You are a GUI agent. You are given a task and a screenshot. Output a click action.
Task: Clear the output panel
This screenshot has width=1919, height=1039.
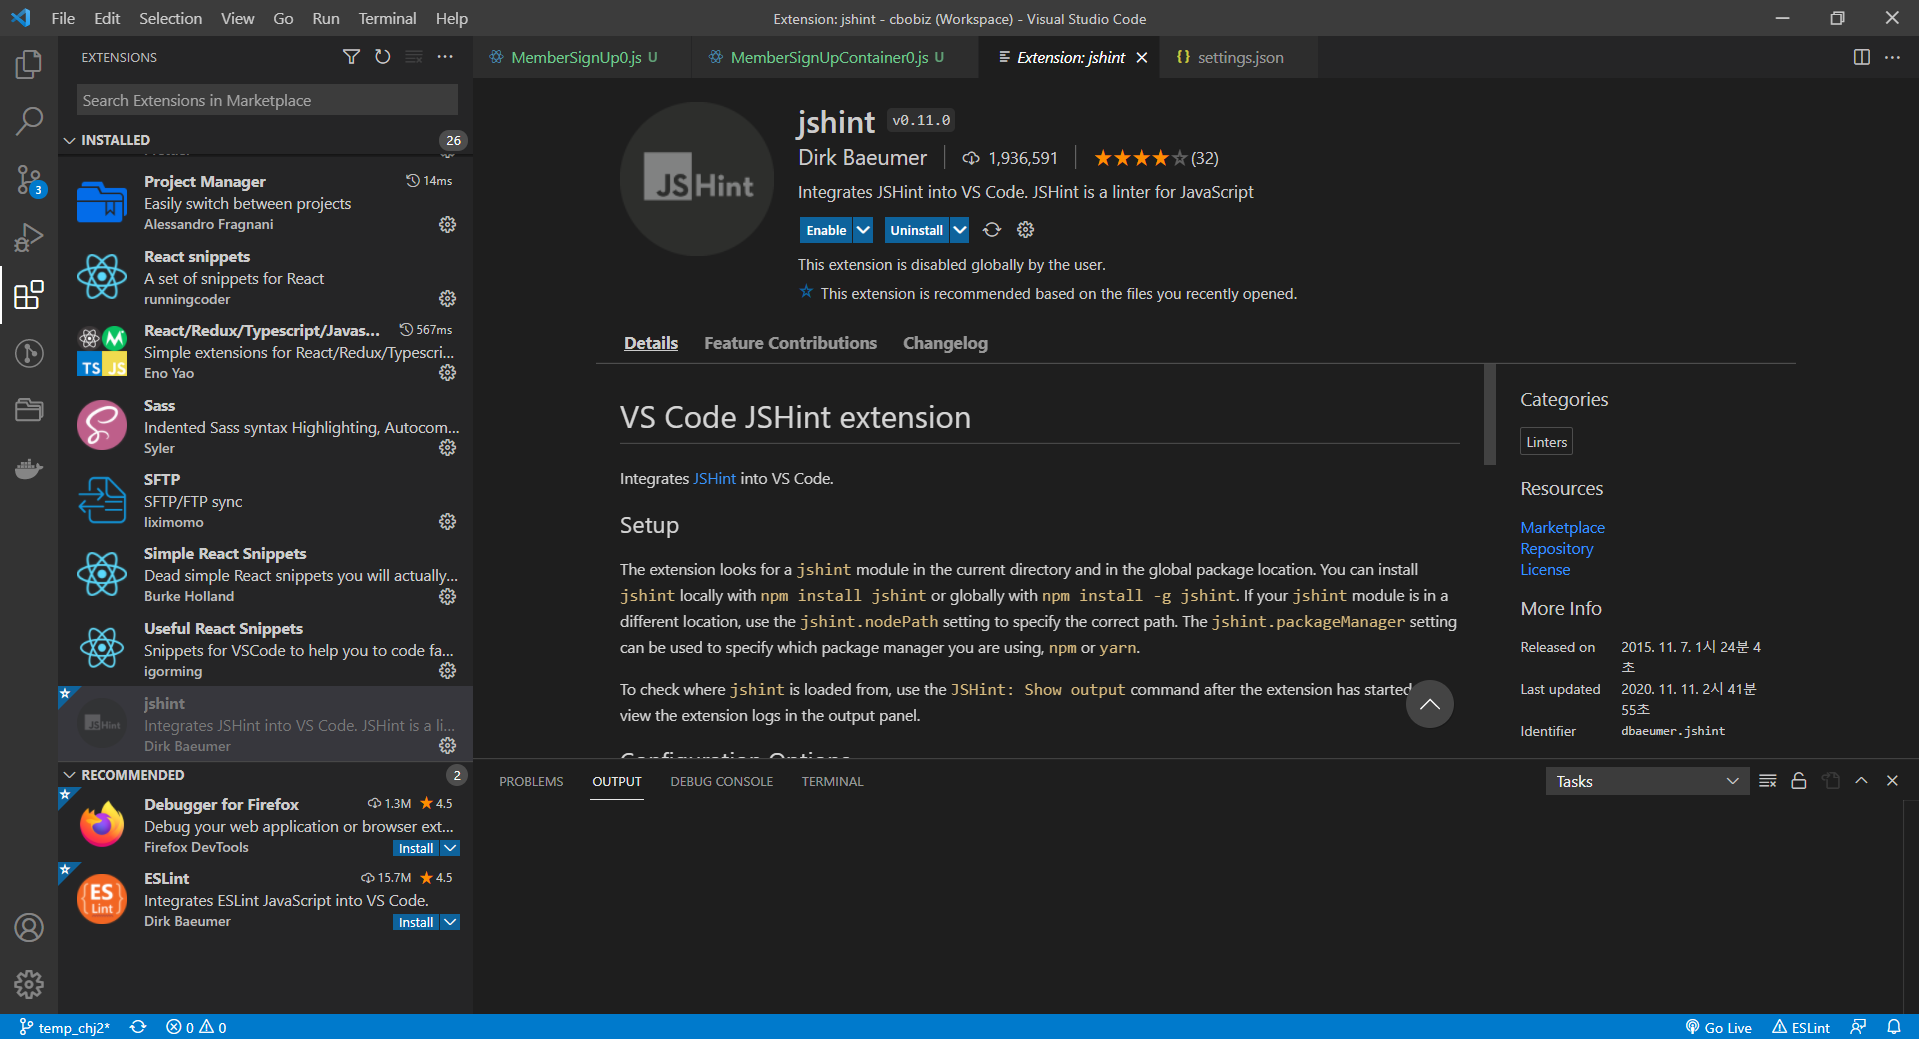[x=1767, y=781]
